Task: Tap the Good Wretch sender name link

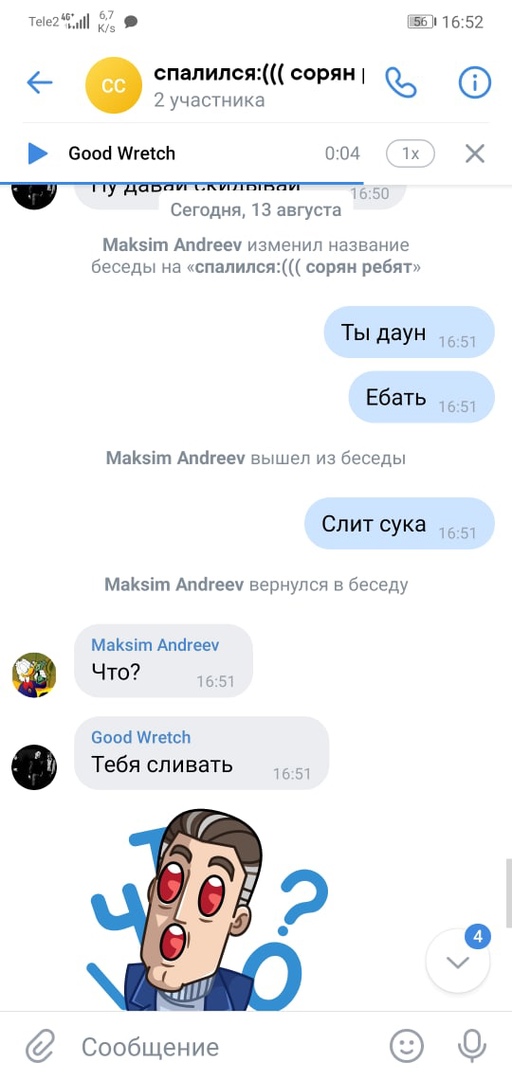Action: coord(141,738)
